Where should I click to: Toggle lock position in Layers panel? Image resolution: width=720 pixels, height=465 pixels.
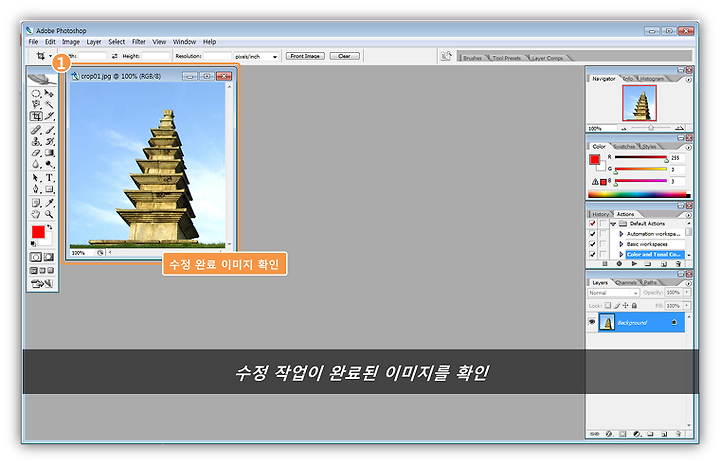625,305
